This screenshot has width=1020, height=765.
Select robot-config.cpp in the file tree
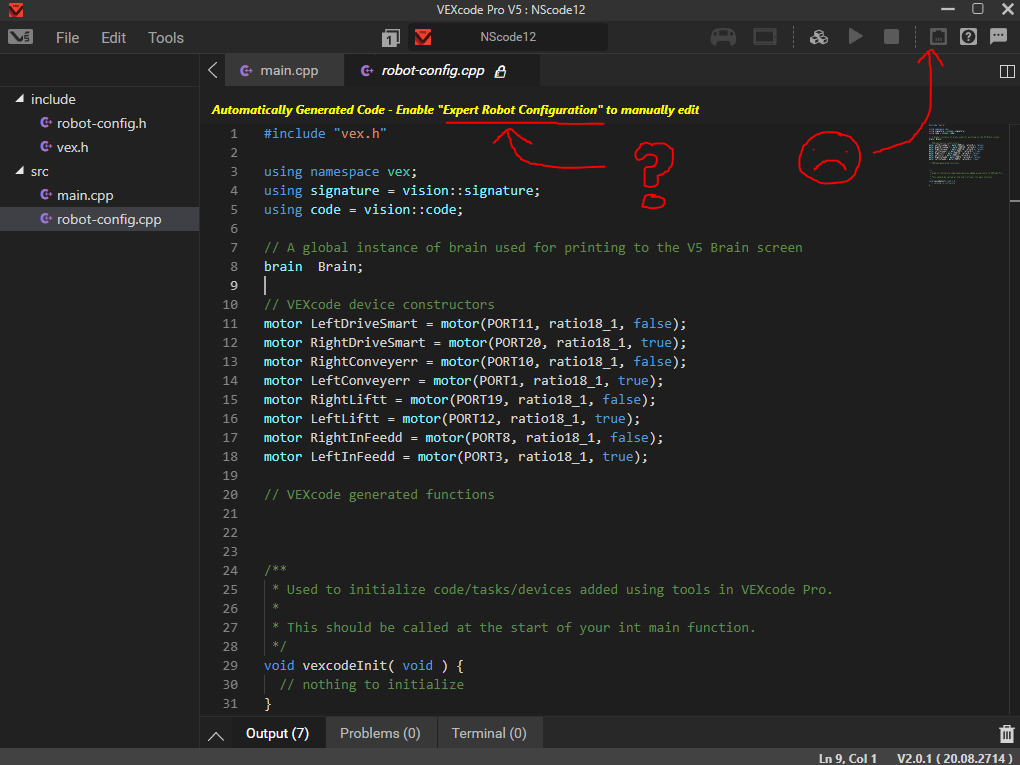click(x=100, y=219)
